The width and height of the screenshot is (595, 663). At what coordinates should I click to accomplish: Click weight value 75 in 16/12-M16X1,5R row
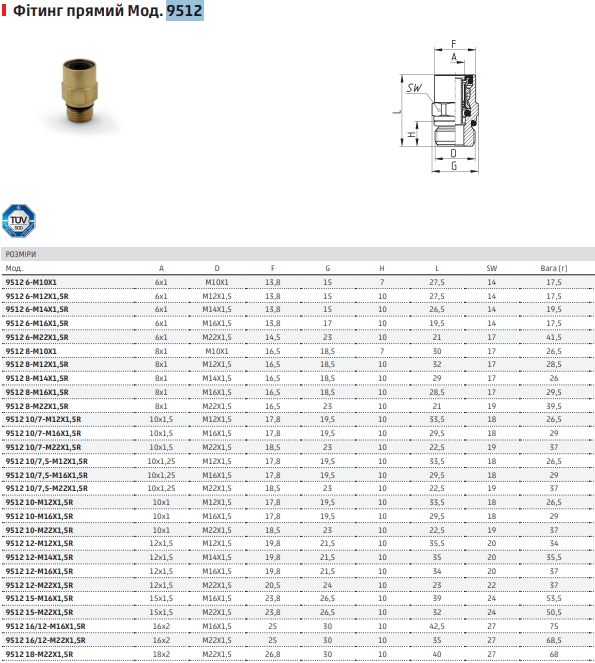[x=554, y=626]
